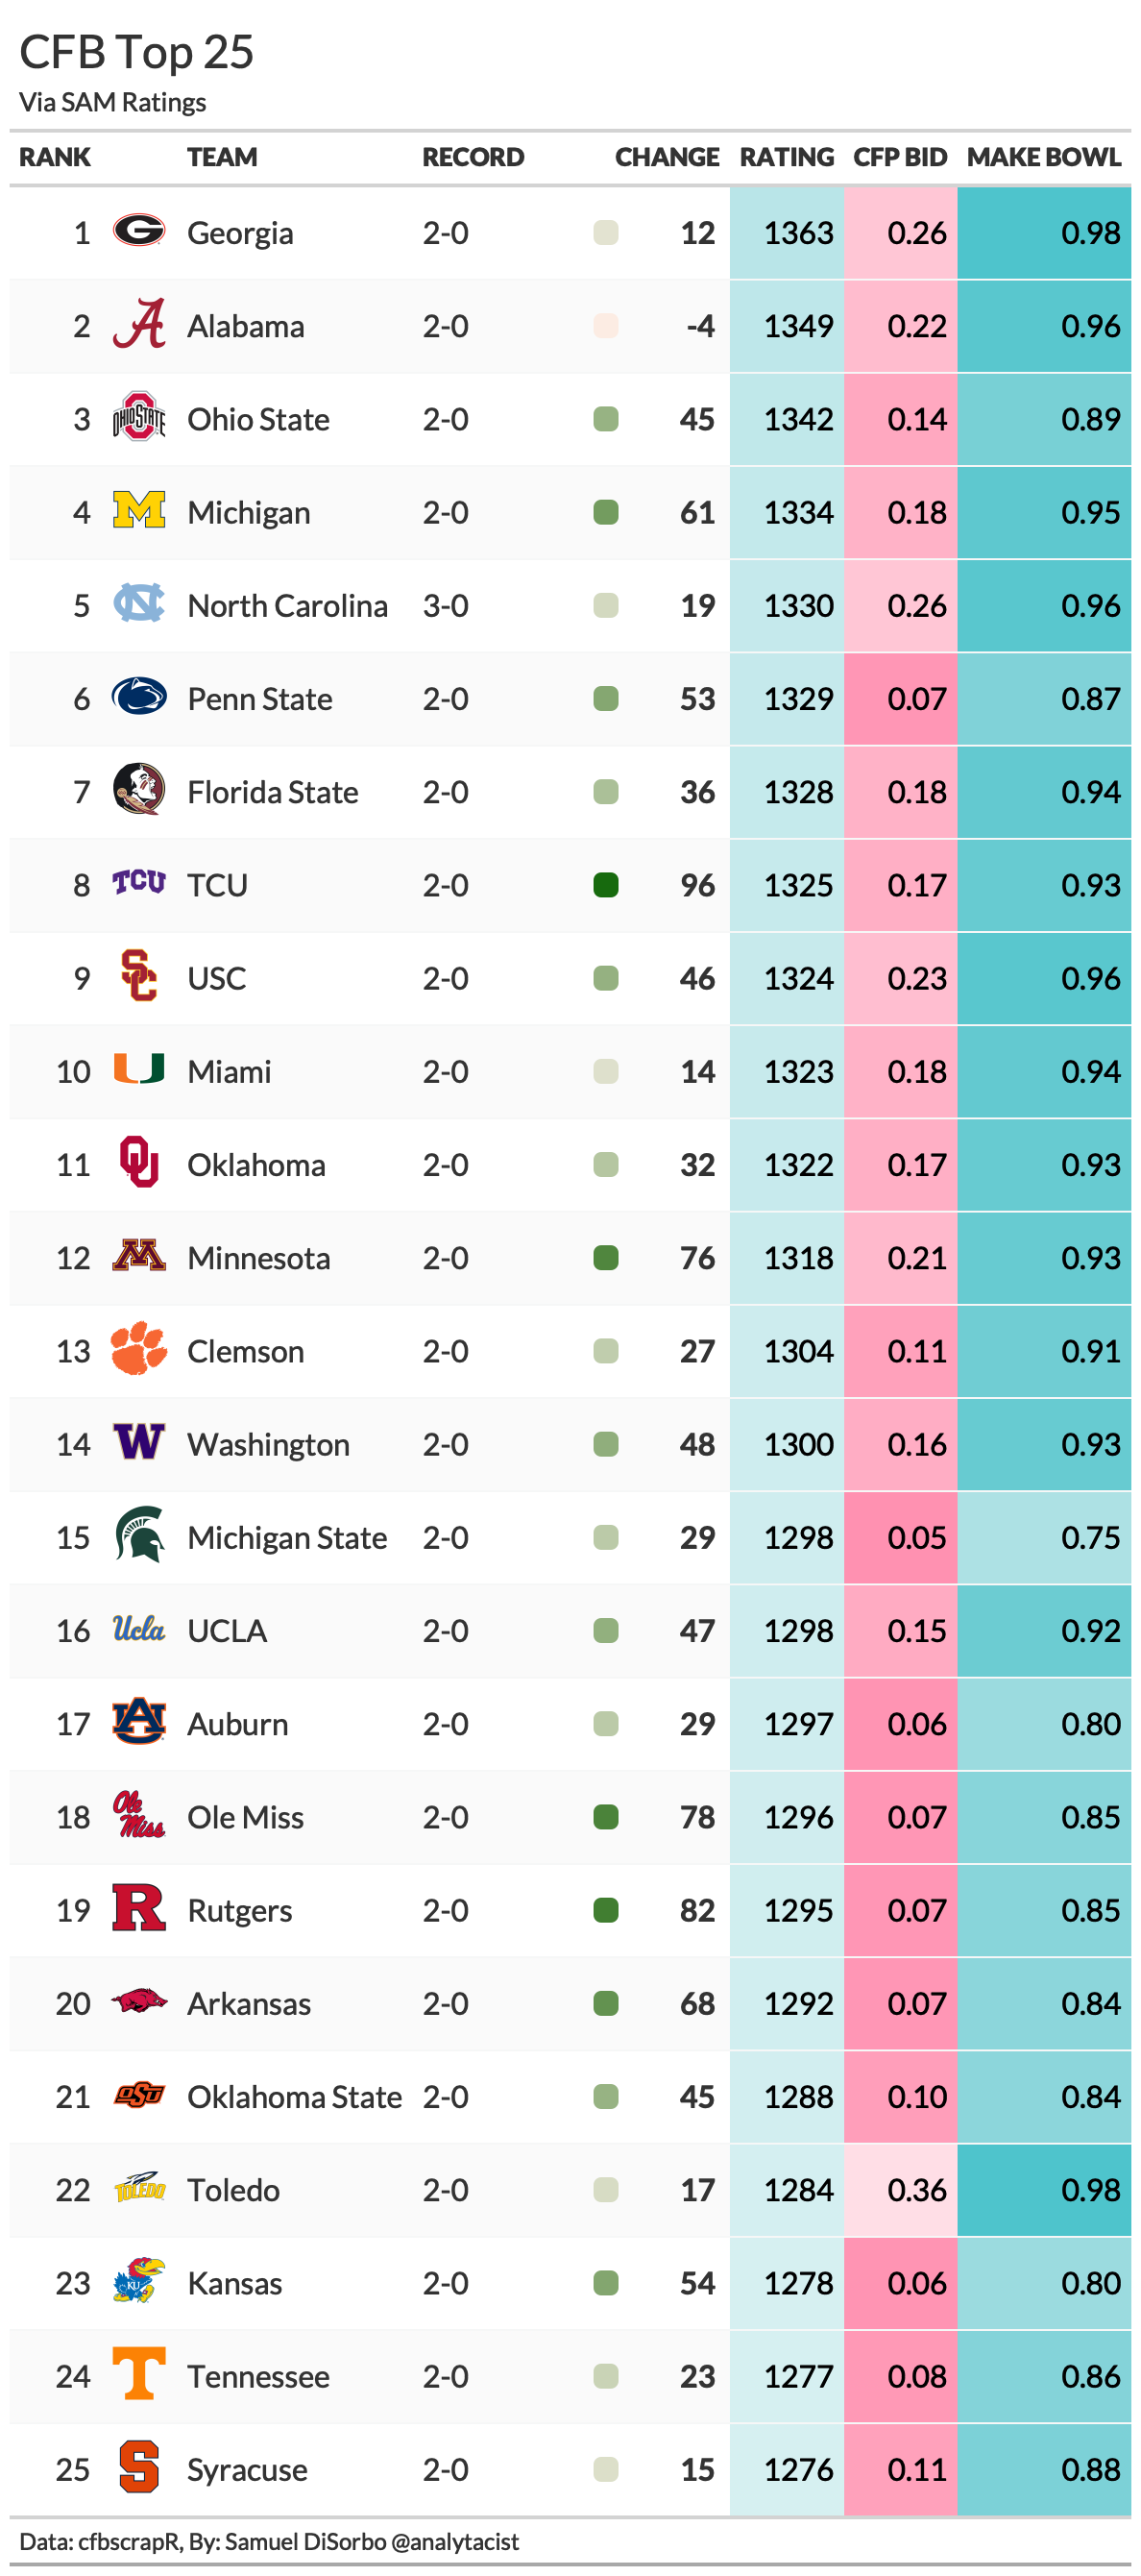The width and height of the screenshot is (1141, 2576).
Task: Click the CFP BID column header
Action: [899, 157]
